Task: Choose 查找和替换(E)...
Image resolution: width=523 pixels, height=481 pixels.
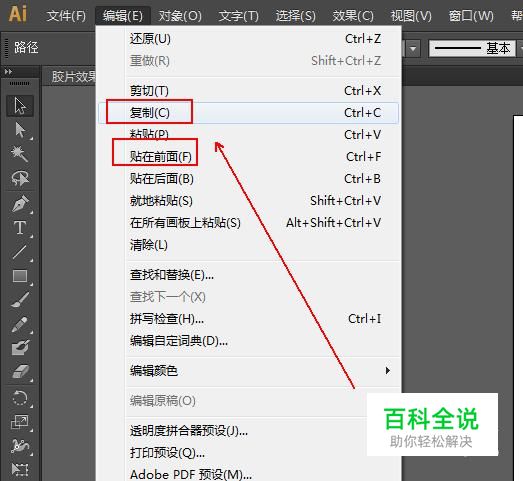Action: (x=248, y=275)
